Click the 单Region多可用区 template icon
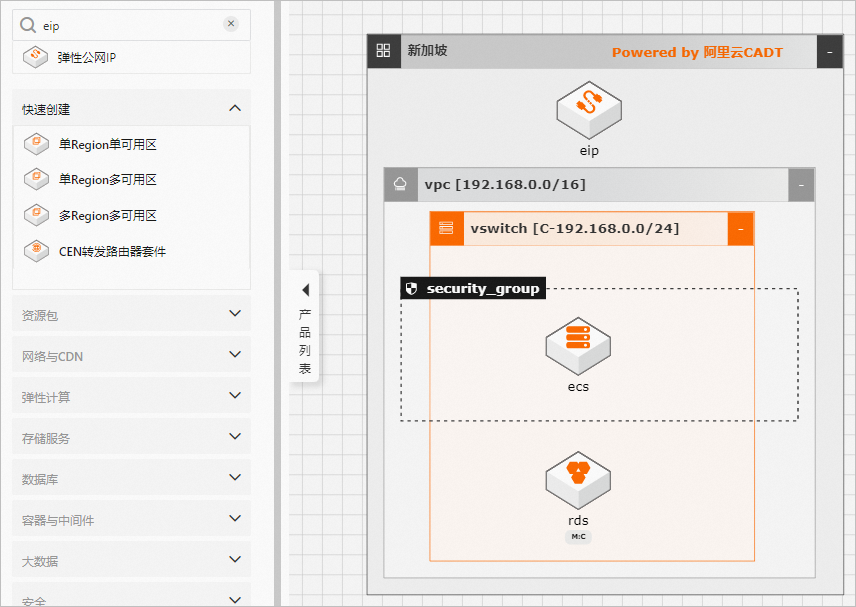The image size is (856, 607). point(37,179)
